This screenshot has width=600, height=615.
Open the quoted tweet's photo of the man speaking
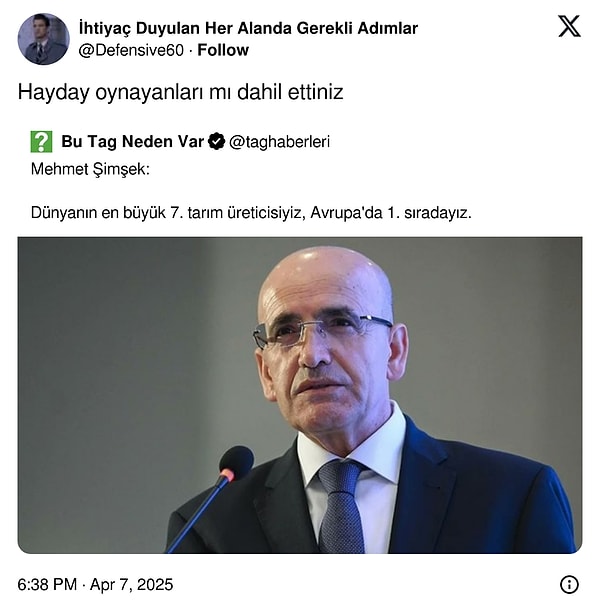click(300, 395)
